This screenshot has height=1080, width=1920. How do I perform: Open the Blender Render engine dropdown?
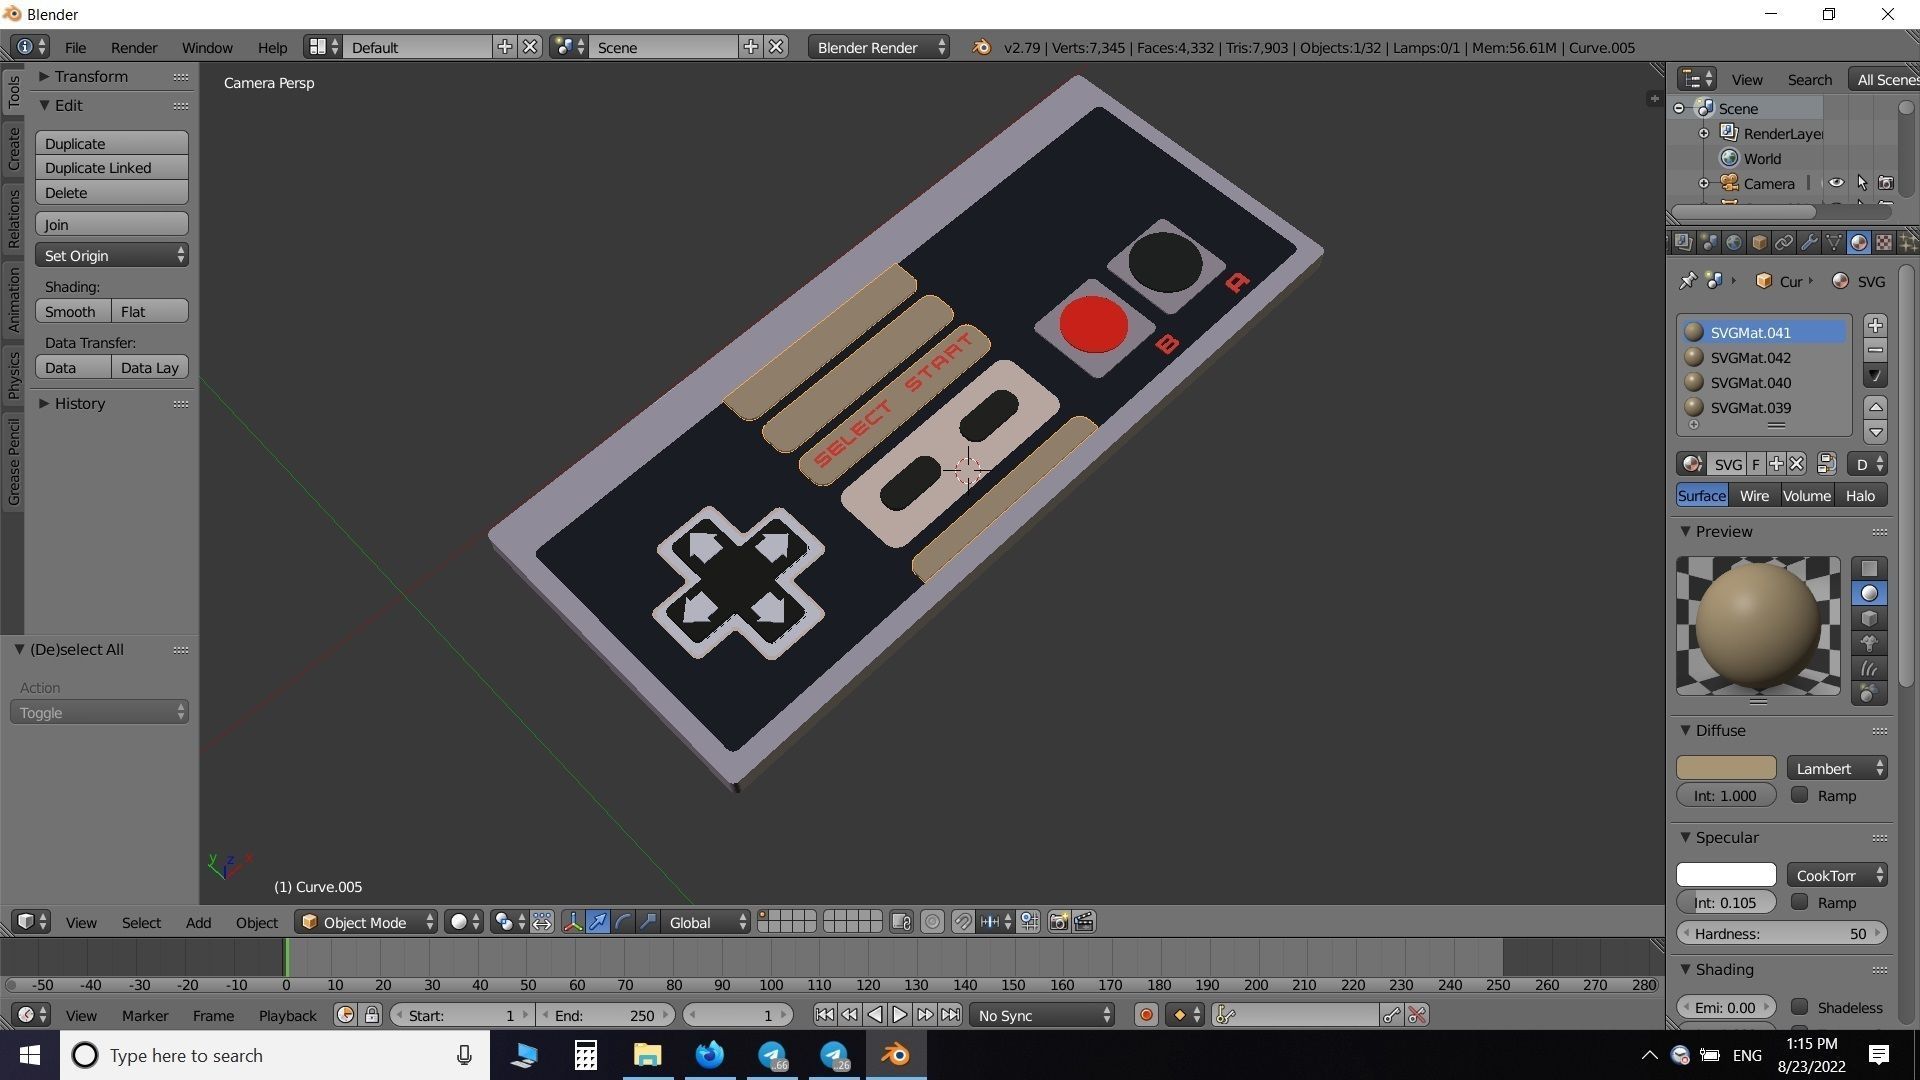click(879, 47)
